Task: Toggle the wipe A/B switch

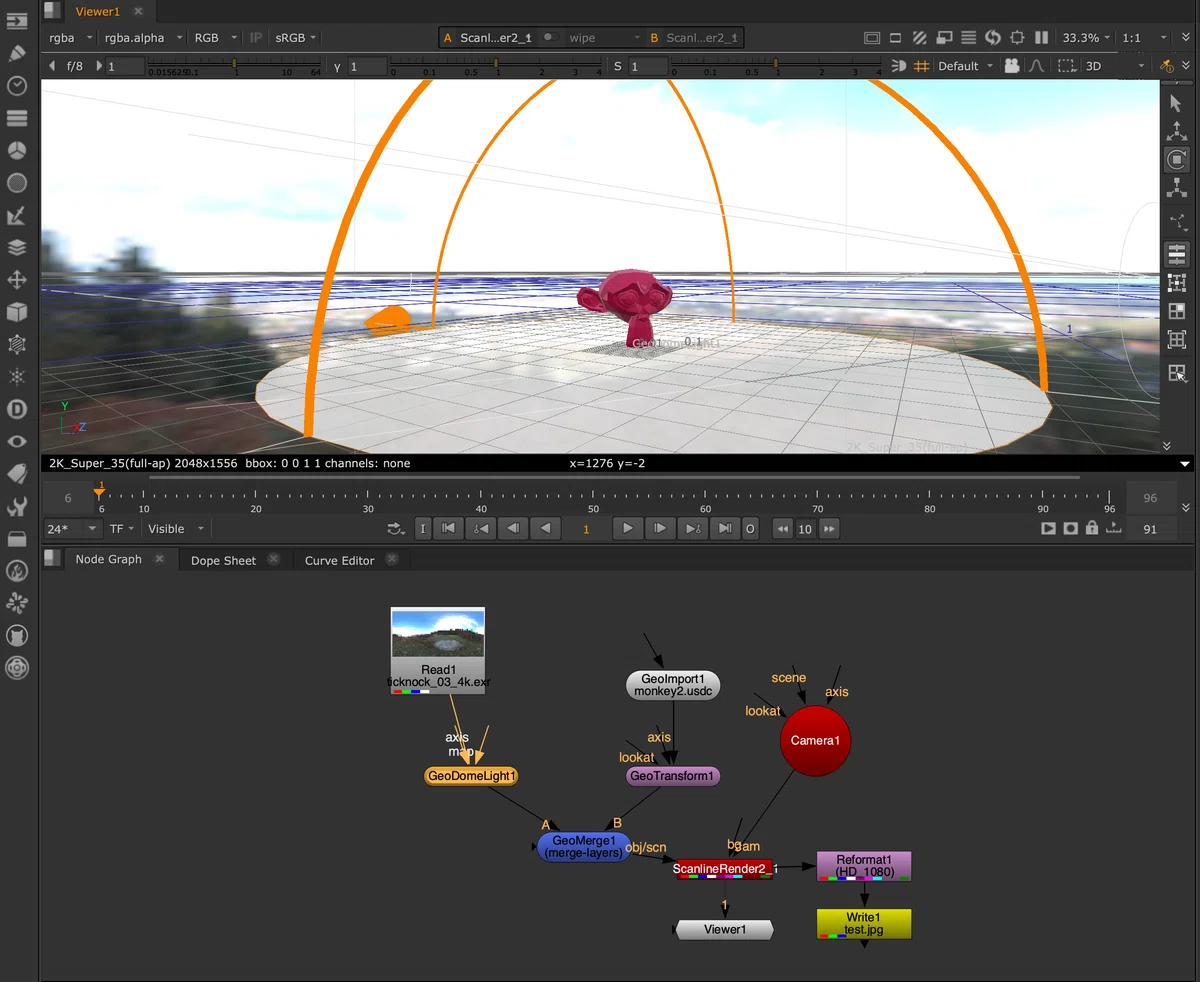Action: [550, 38]
